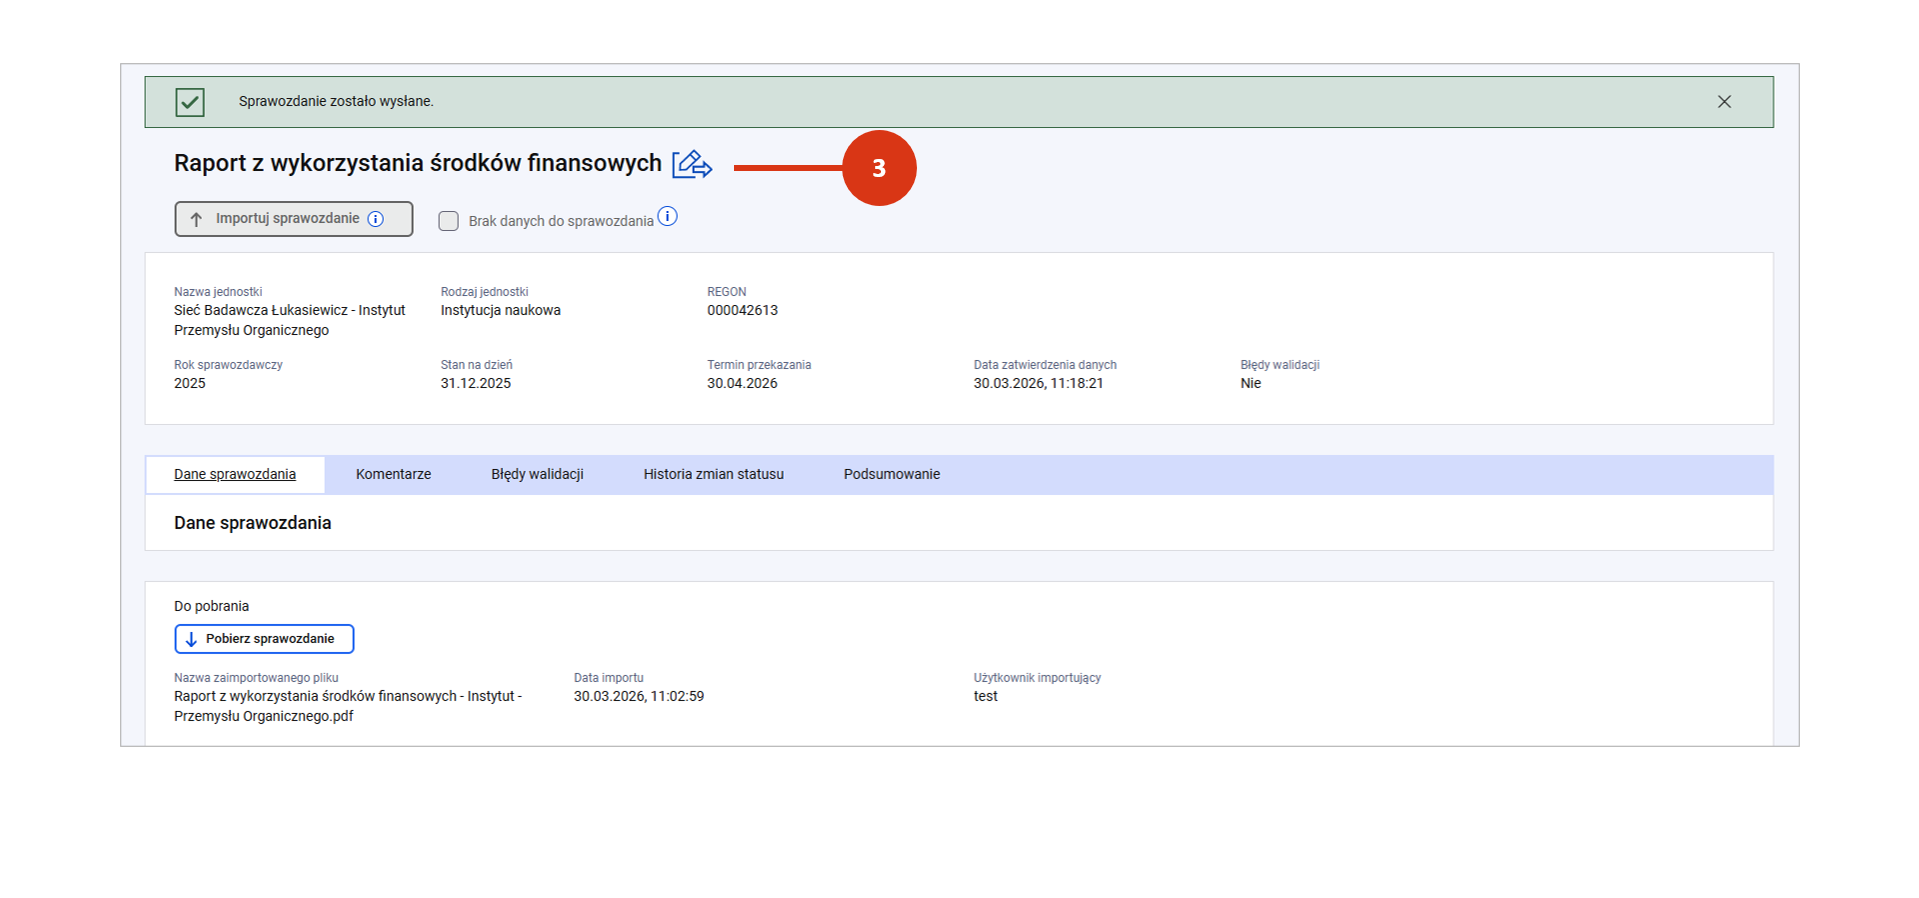Open info tooltip next to Brak danych

pyautogui.click(x=668, y=217)
